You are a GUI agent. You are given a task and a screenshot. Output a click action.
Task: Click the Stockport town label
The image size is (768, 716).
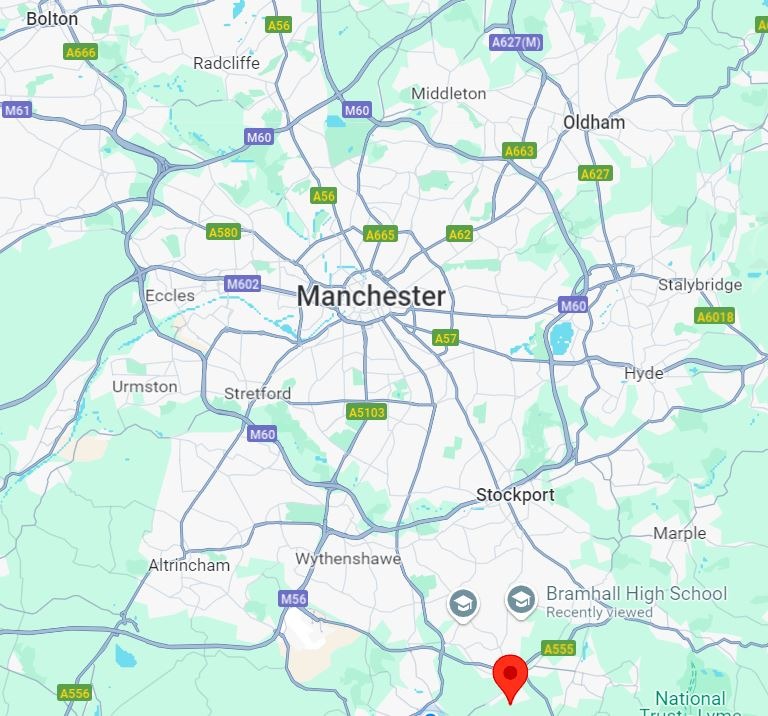515,495
